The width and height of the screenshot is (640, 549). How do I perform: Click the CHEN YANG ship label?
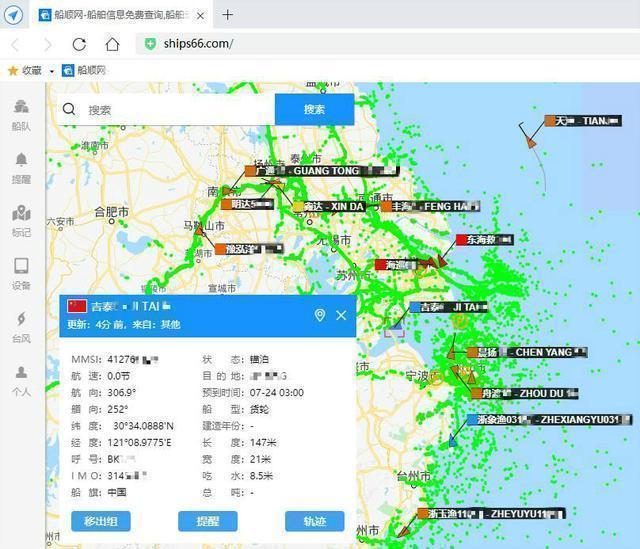[x=528, y=352]
